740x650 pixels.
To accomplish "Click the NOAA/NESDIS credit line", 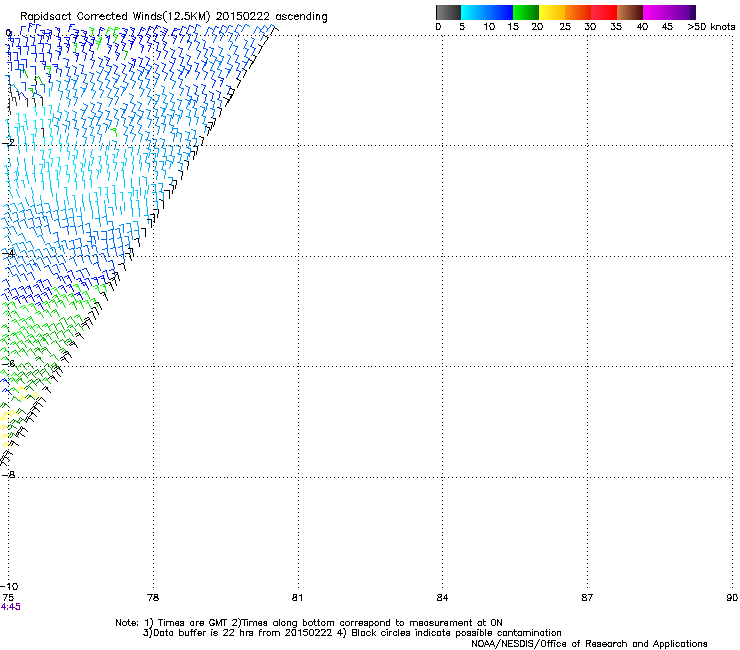I will tap(589, 644).
